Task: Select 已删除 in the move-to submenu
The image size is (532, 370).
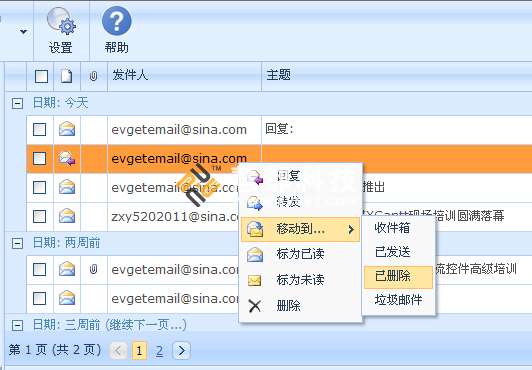Action: coord(398,276)
